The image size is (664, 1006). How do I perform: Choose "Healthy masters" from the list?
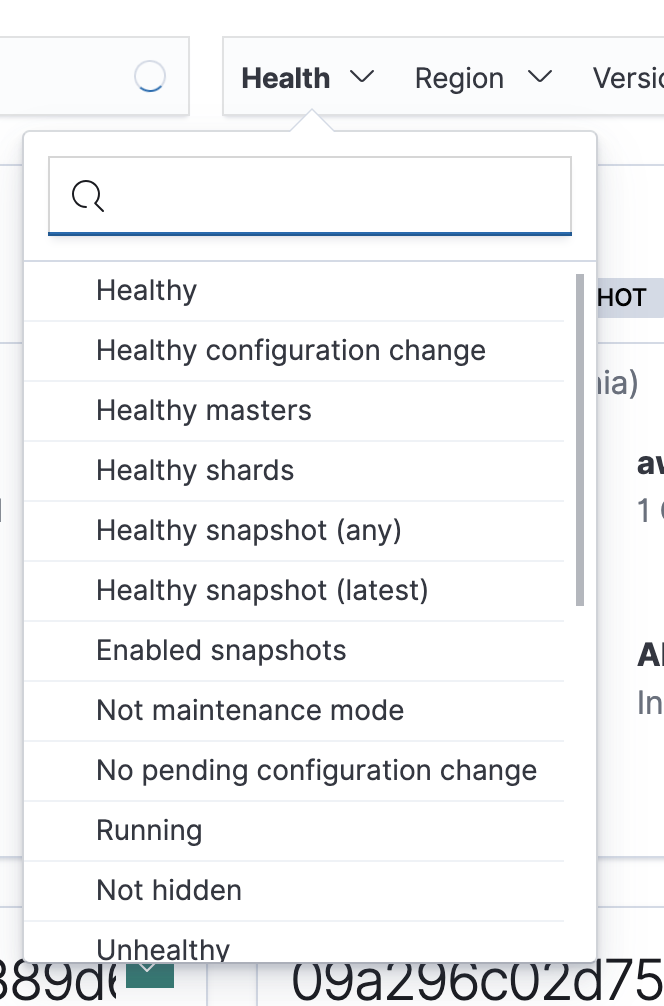click(203, 410)
